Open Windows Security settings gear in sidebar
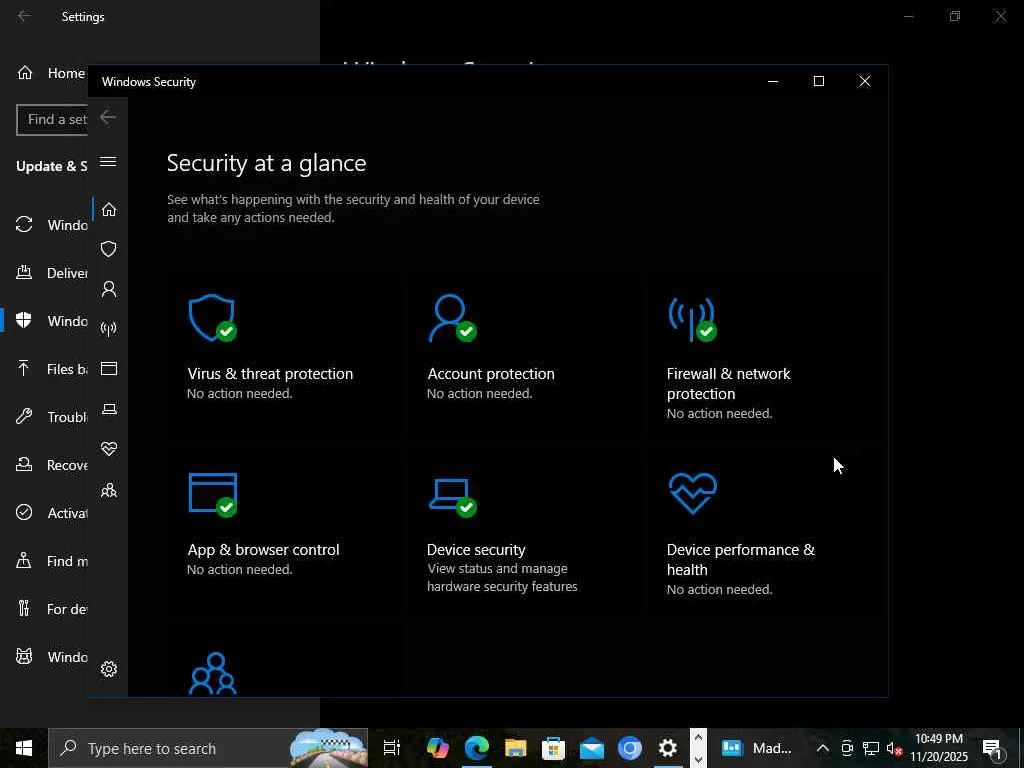The height and width of the screenshot is (768, 1024). coord(109,669)
